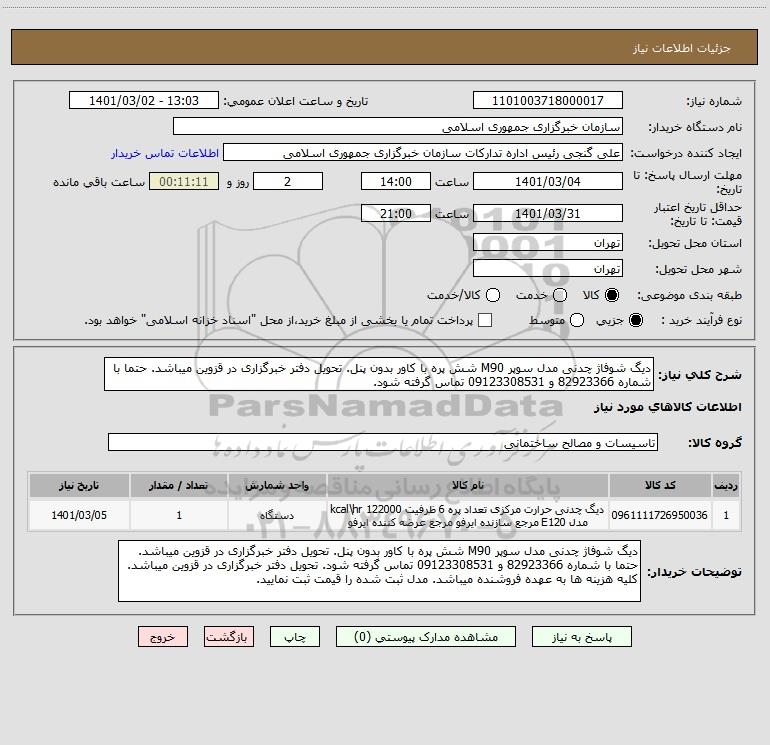770x745 pixels.
Task: Select the کالا/خدمت radio button
Action: (x=493, y=295)
